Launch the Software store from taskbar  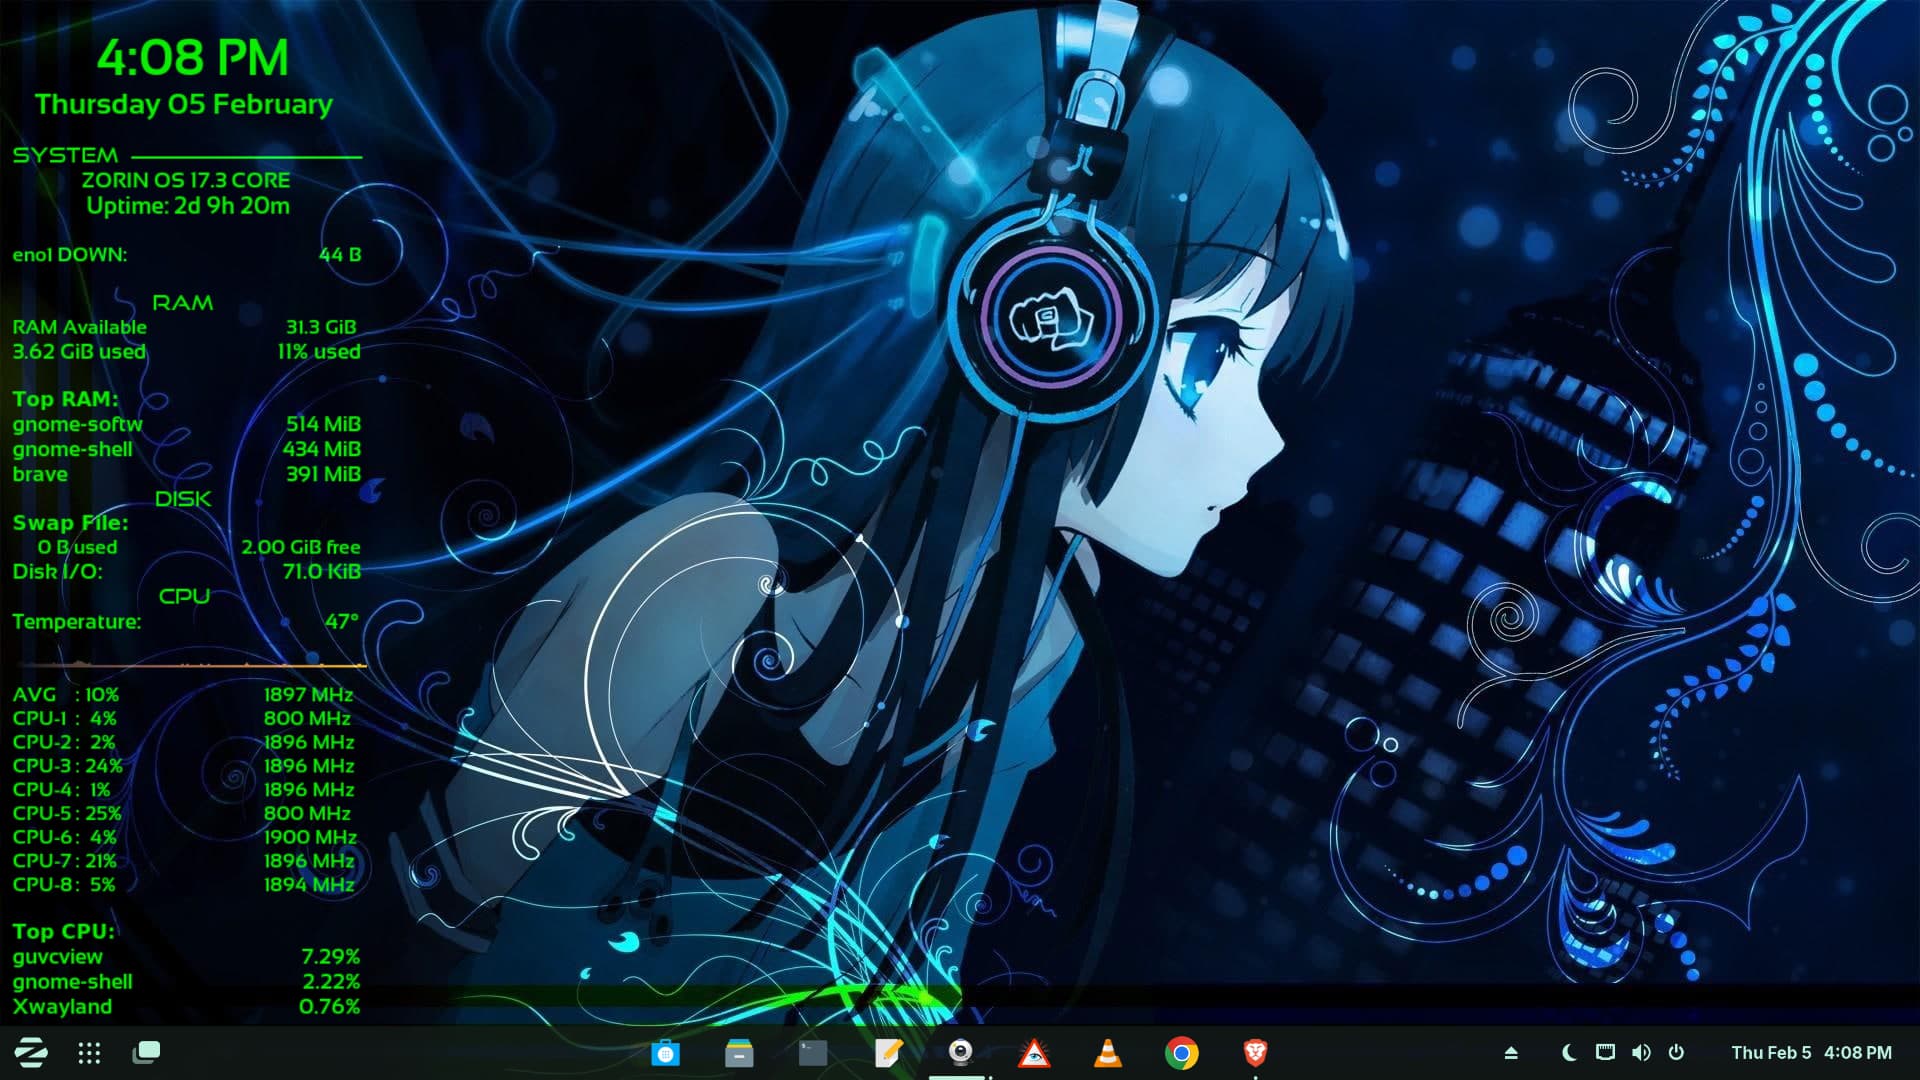point(665,1053)
